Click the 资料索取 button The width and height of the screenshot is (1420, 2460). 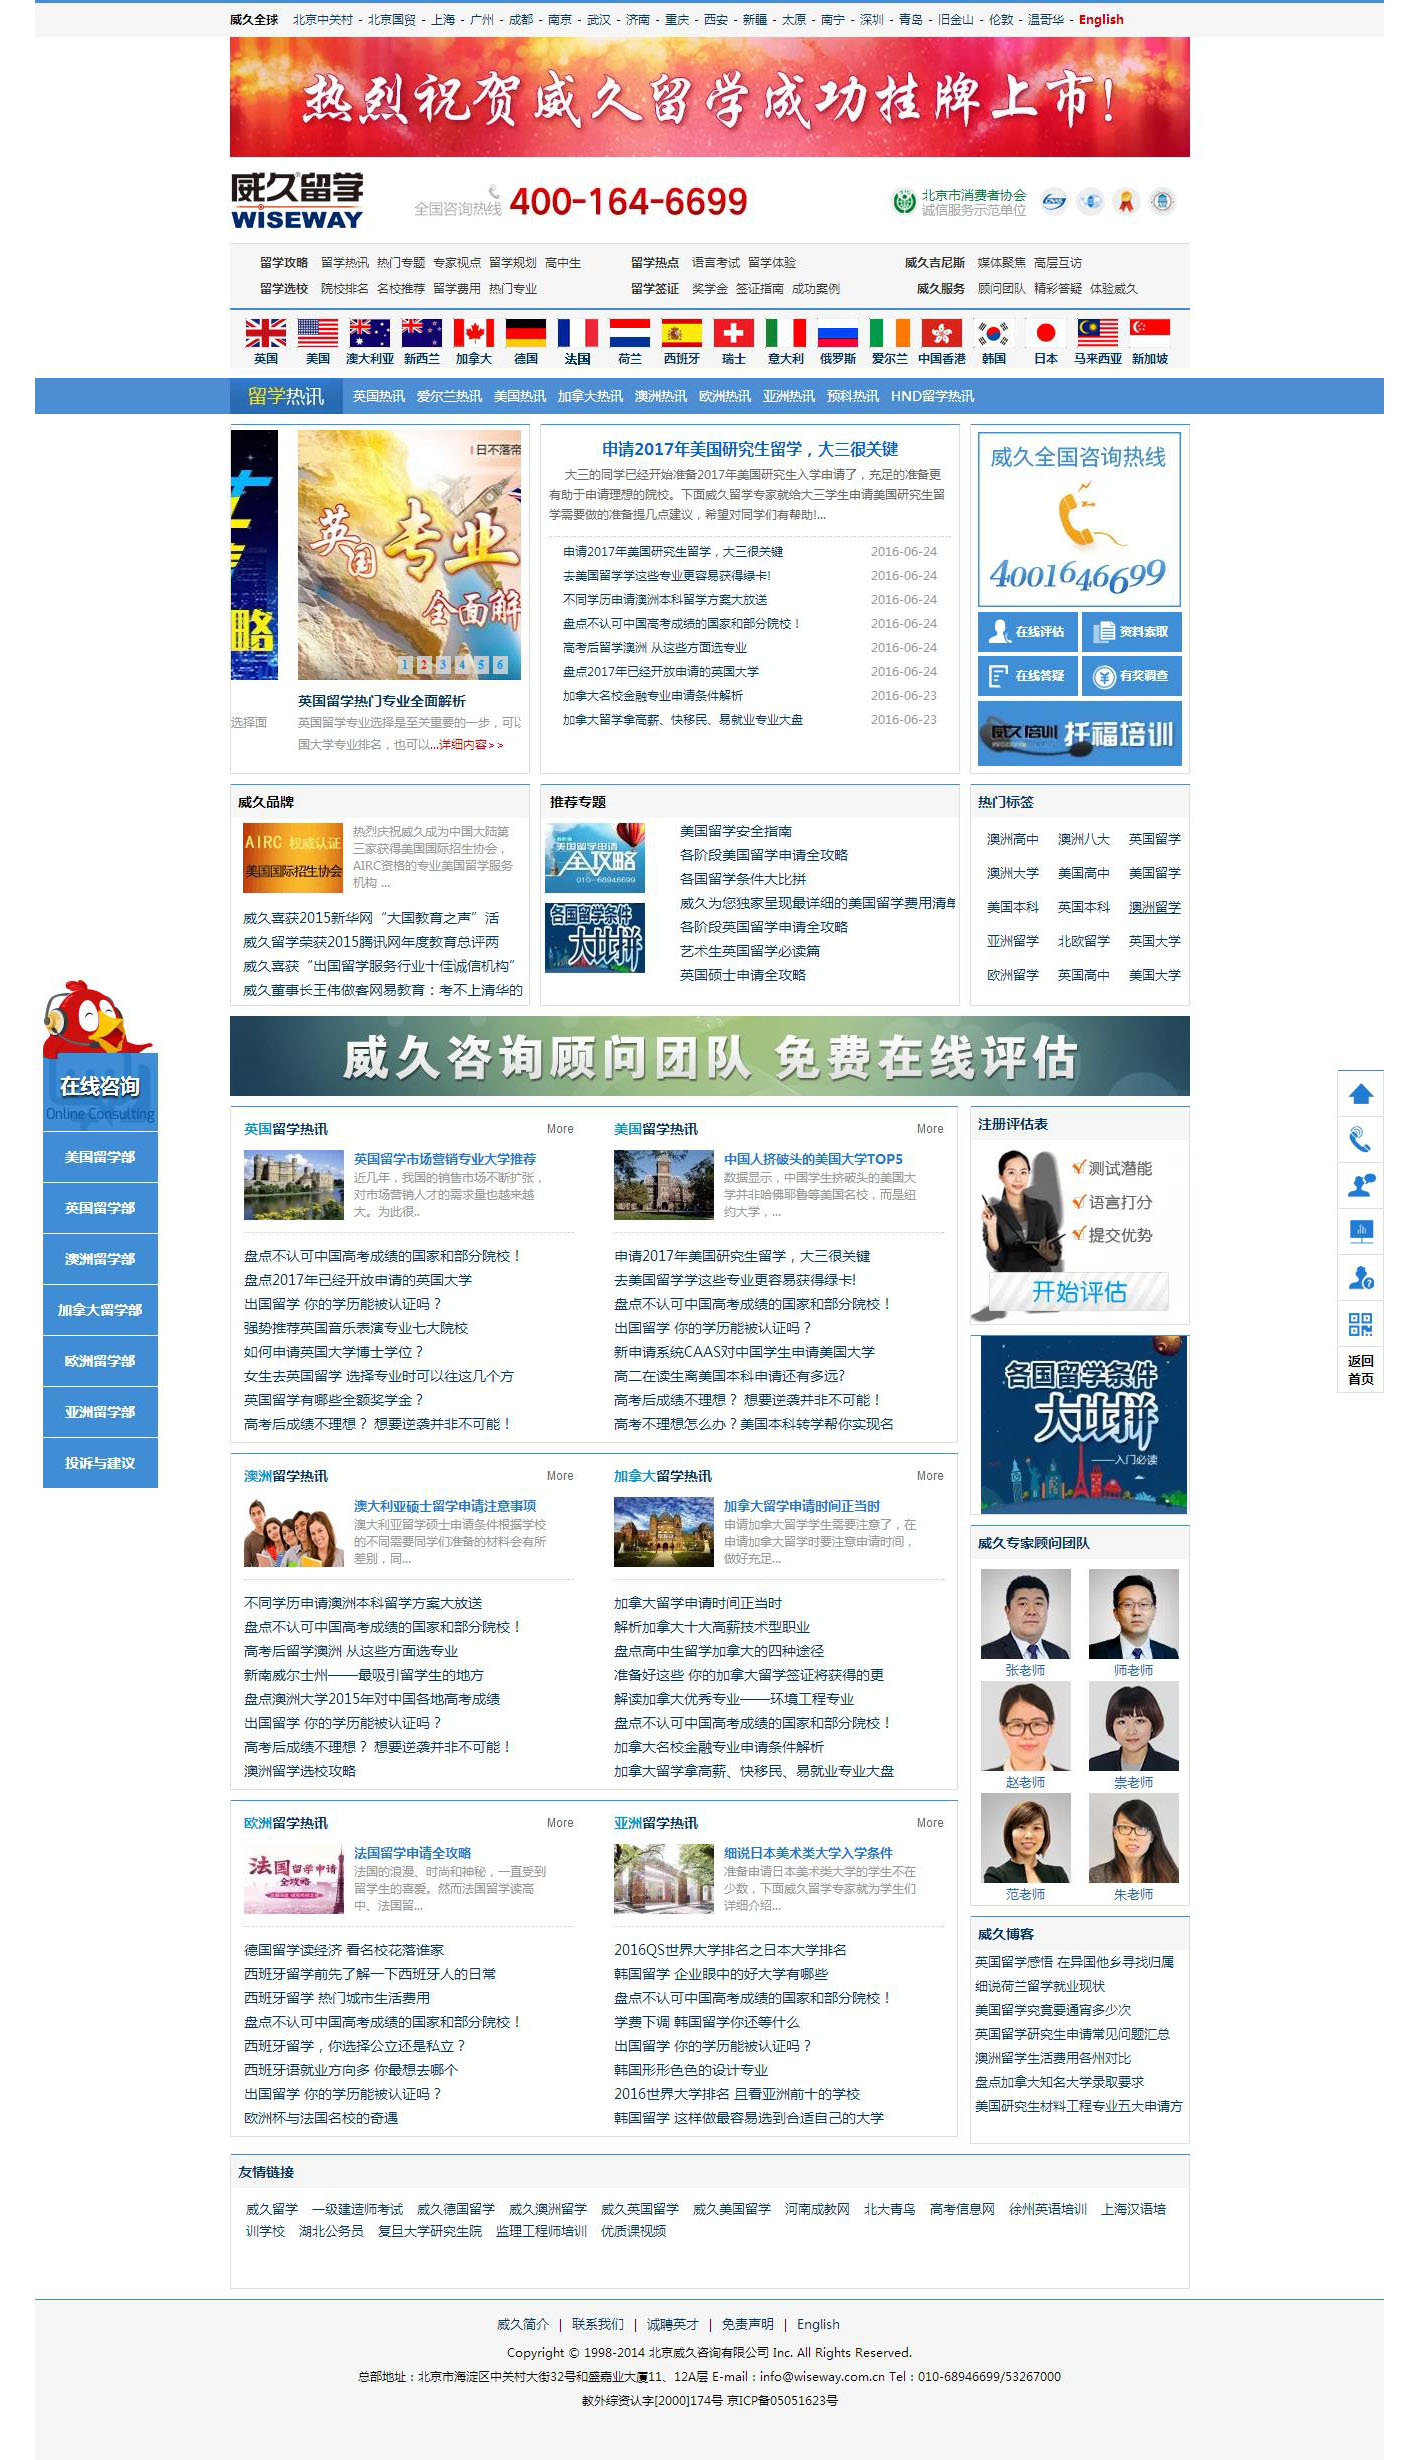[x=1132, y=631]
